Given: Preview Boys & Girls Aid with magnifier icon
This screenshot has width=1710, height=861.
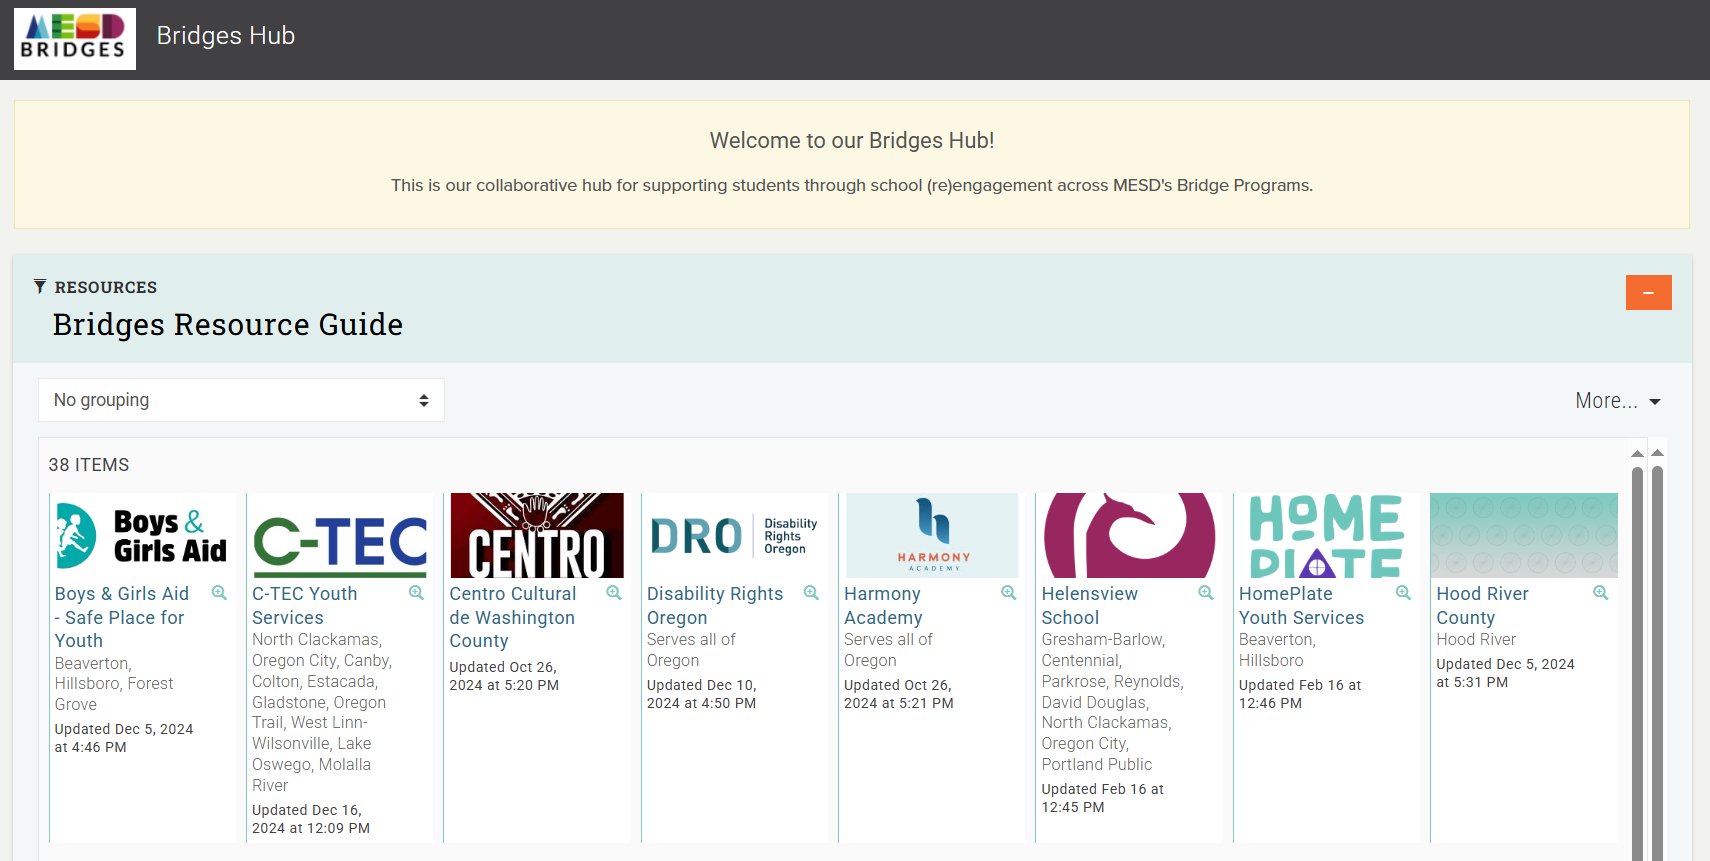Looking at the screenshot, I should pyautogui.click(x=219, y=593).
